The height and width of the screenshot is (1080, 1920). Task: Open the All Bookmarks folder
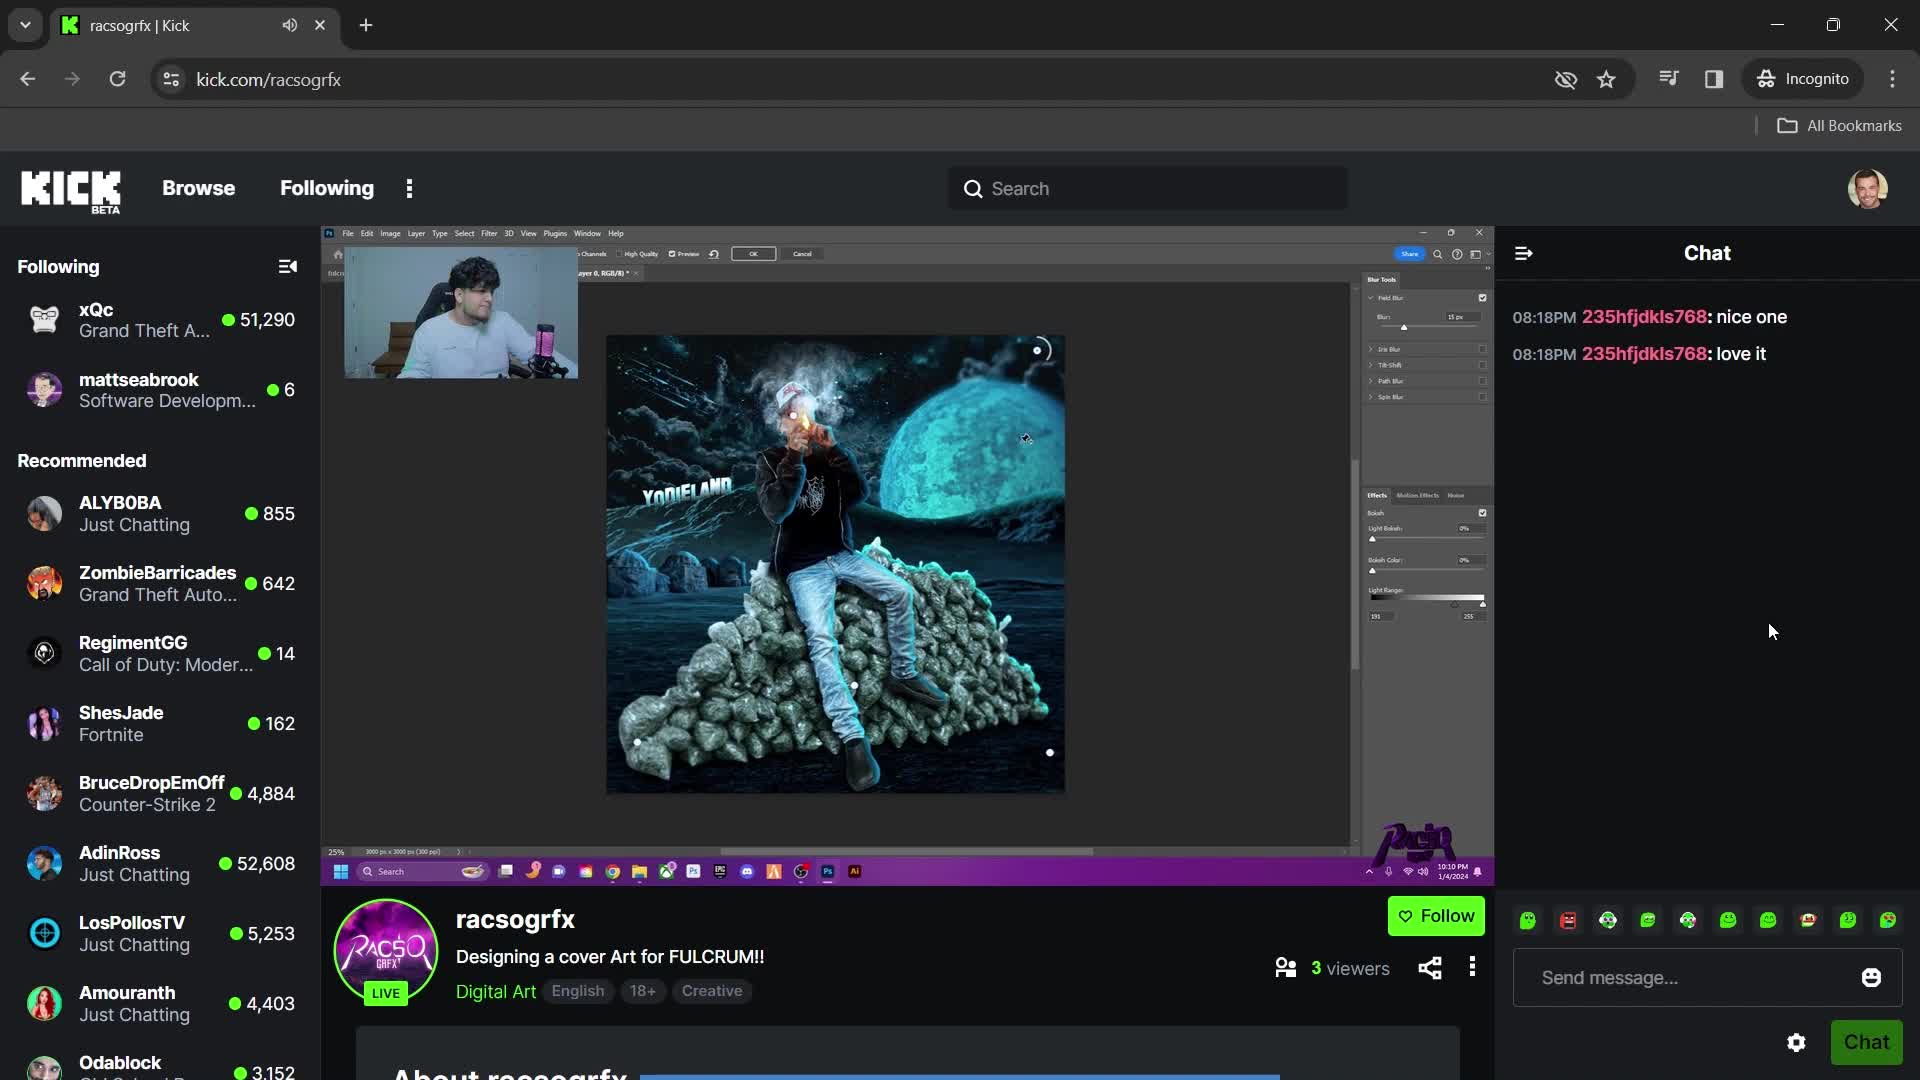pos(1840,126)
